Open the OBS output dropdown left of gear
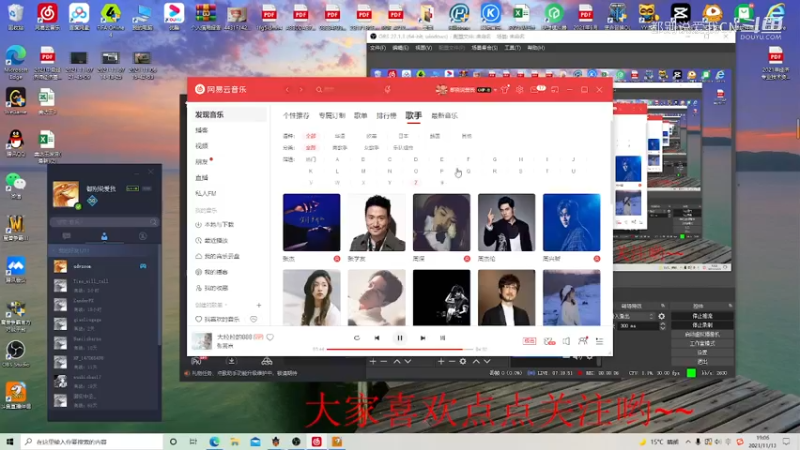Viewport: 800px width, 450px height. point(634,316)
